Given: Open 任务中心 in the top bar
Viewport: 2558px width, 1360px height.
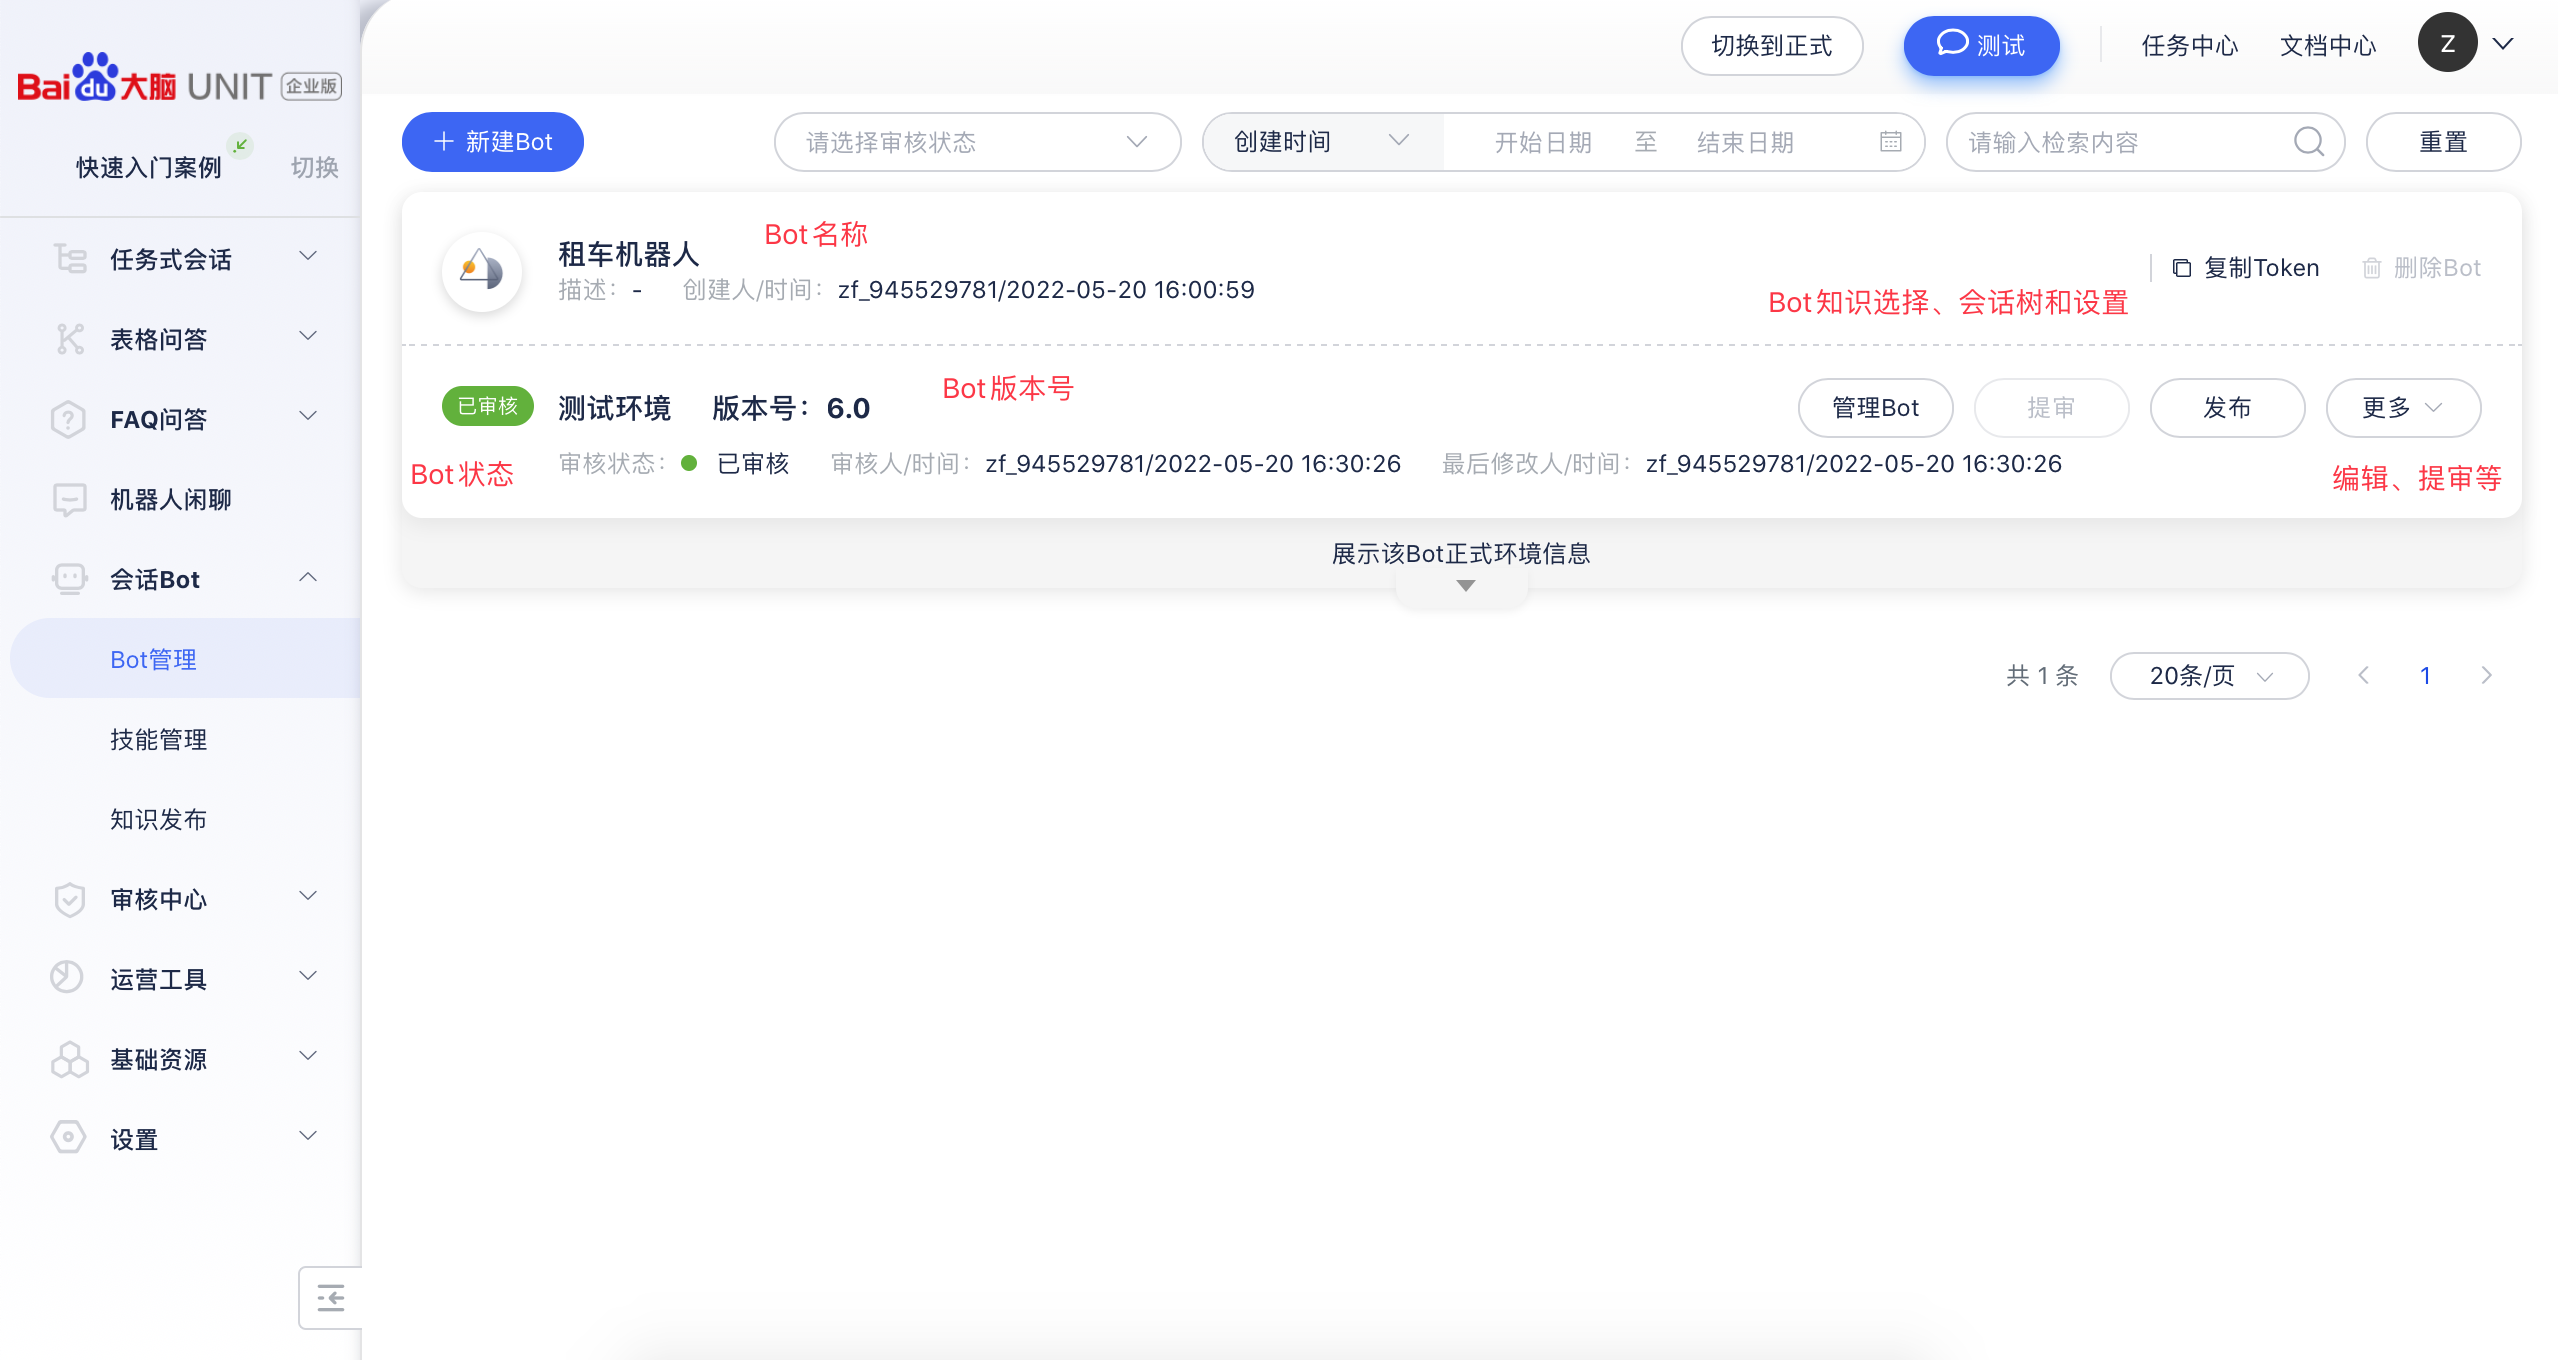Looking at the screenshot, I should point(2189,46).
